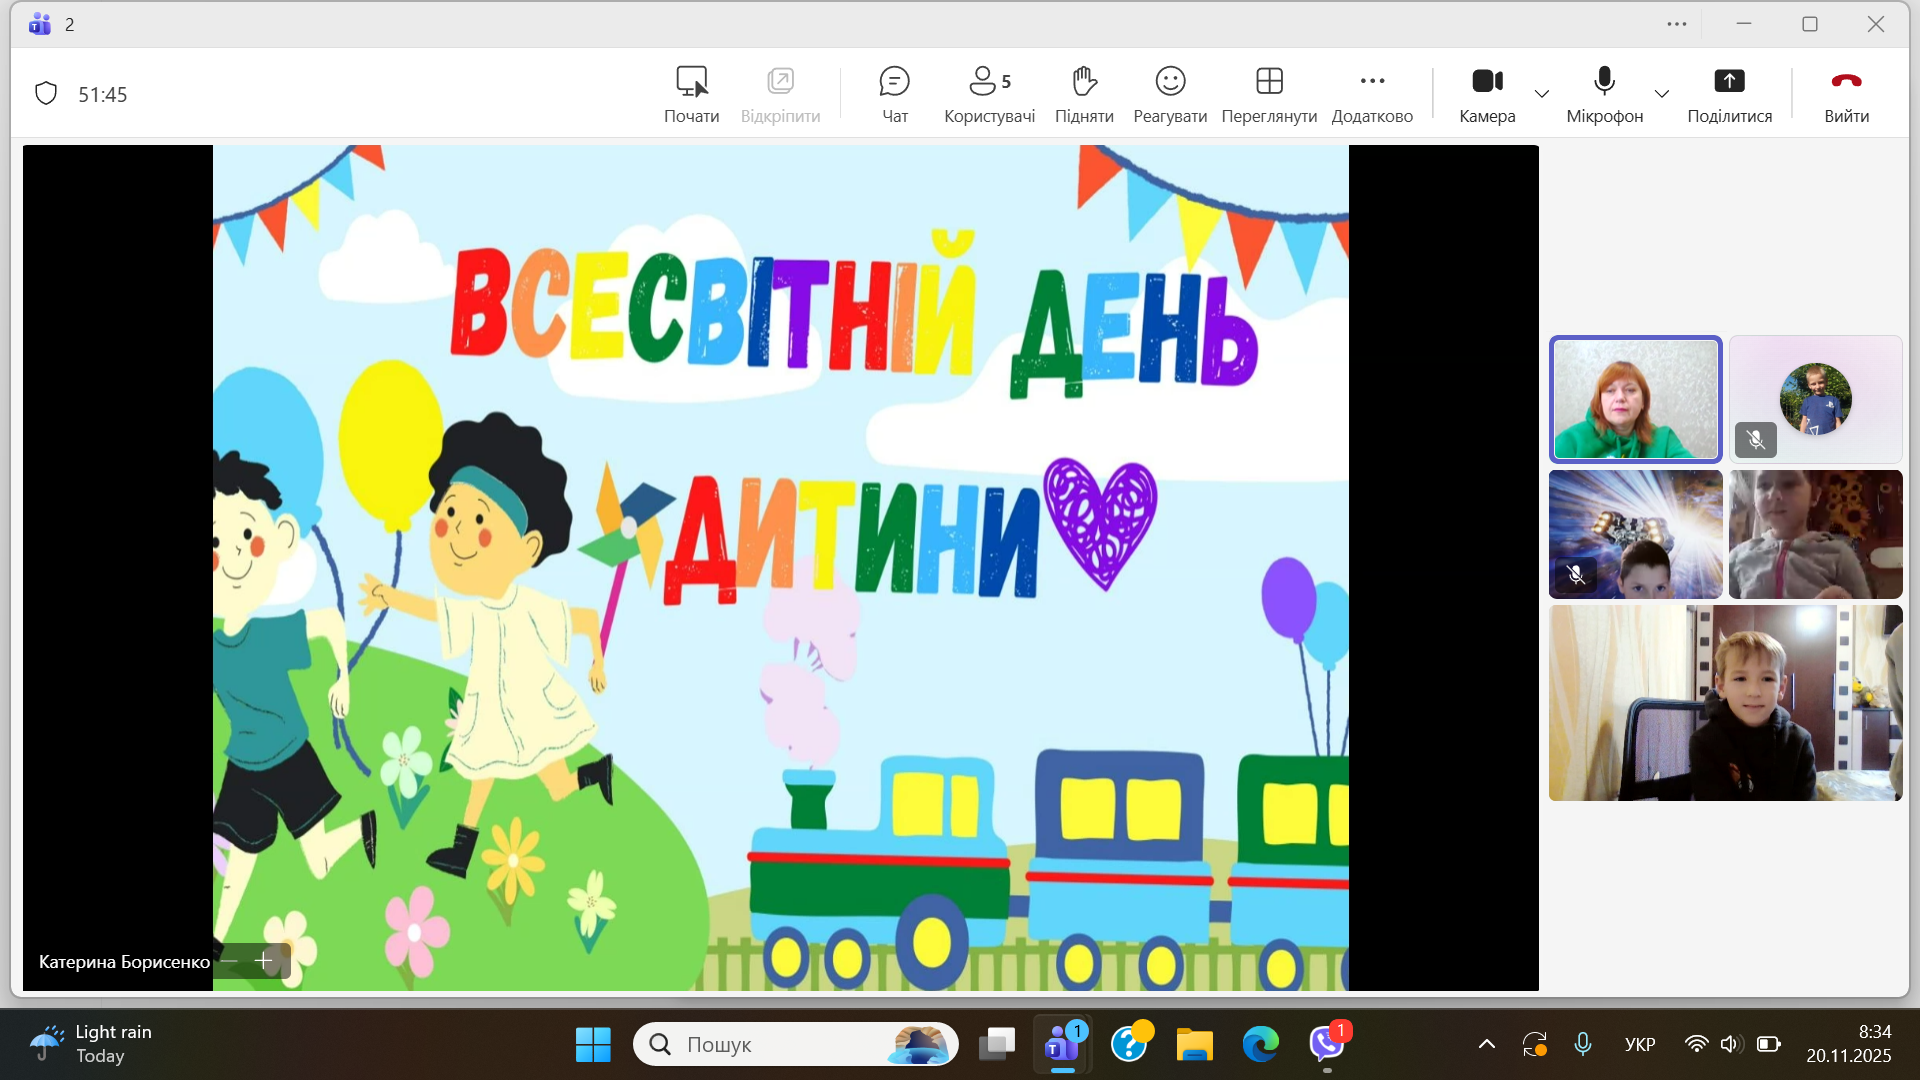Zoom in shared content plus button
The image size is (1920, 1080).
point(264,961)
